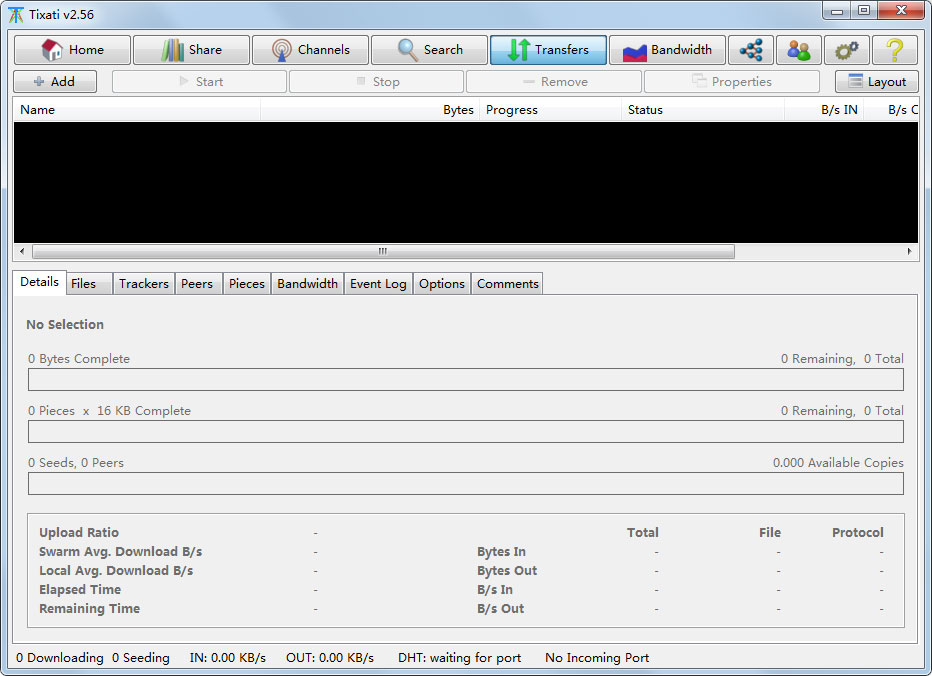The image size is (932, 676).
Task: Open the Trackers tab
Action: 144,284
